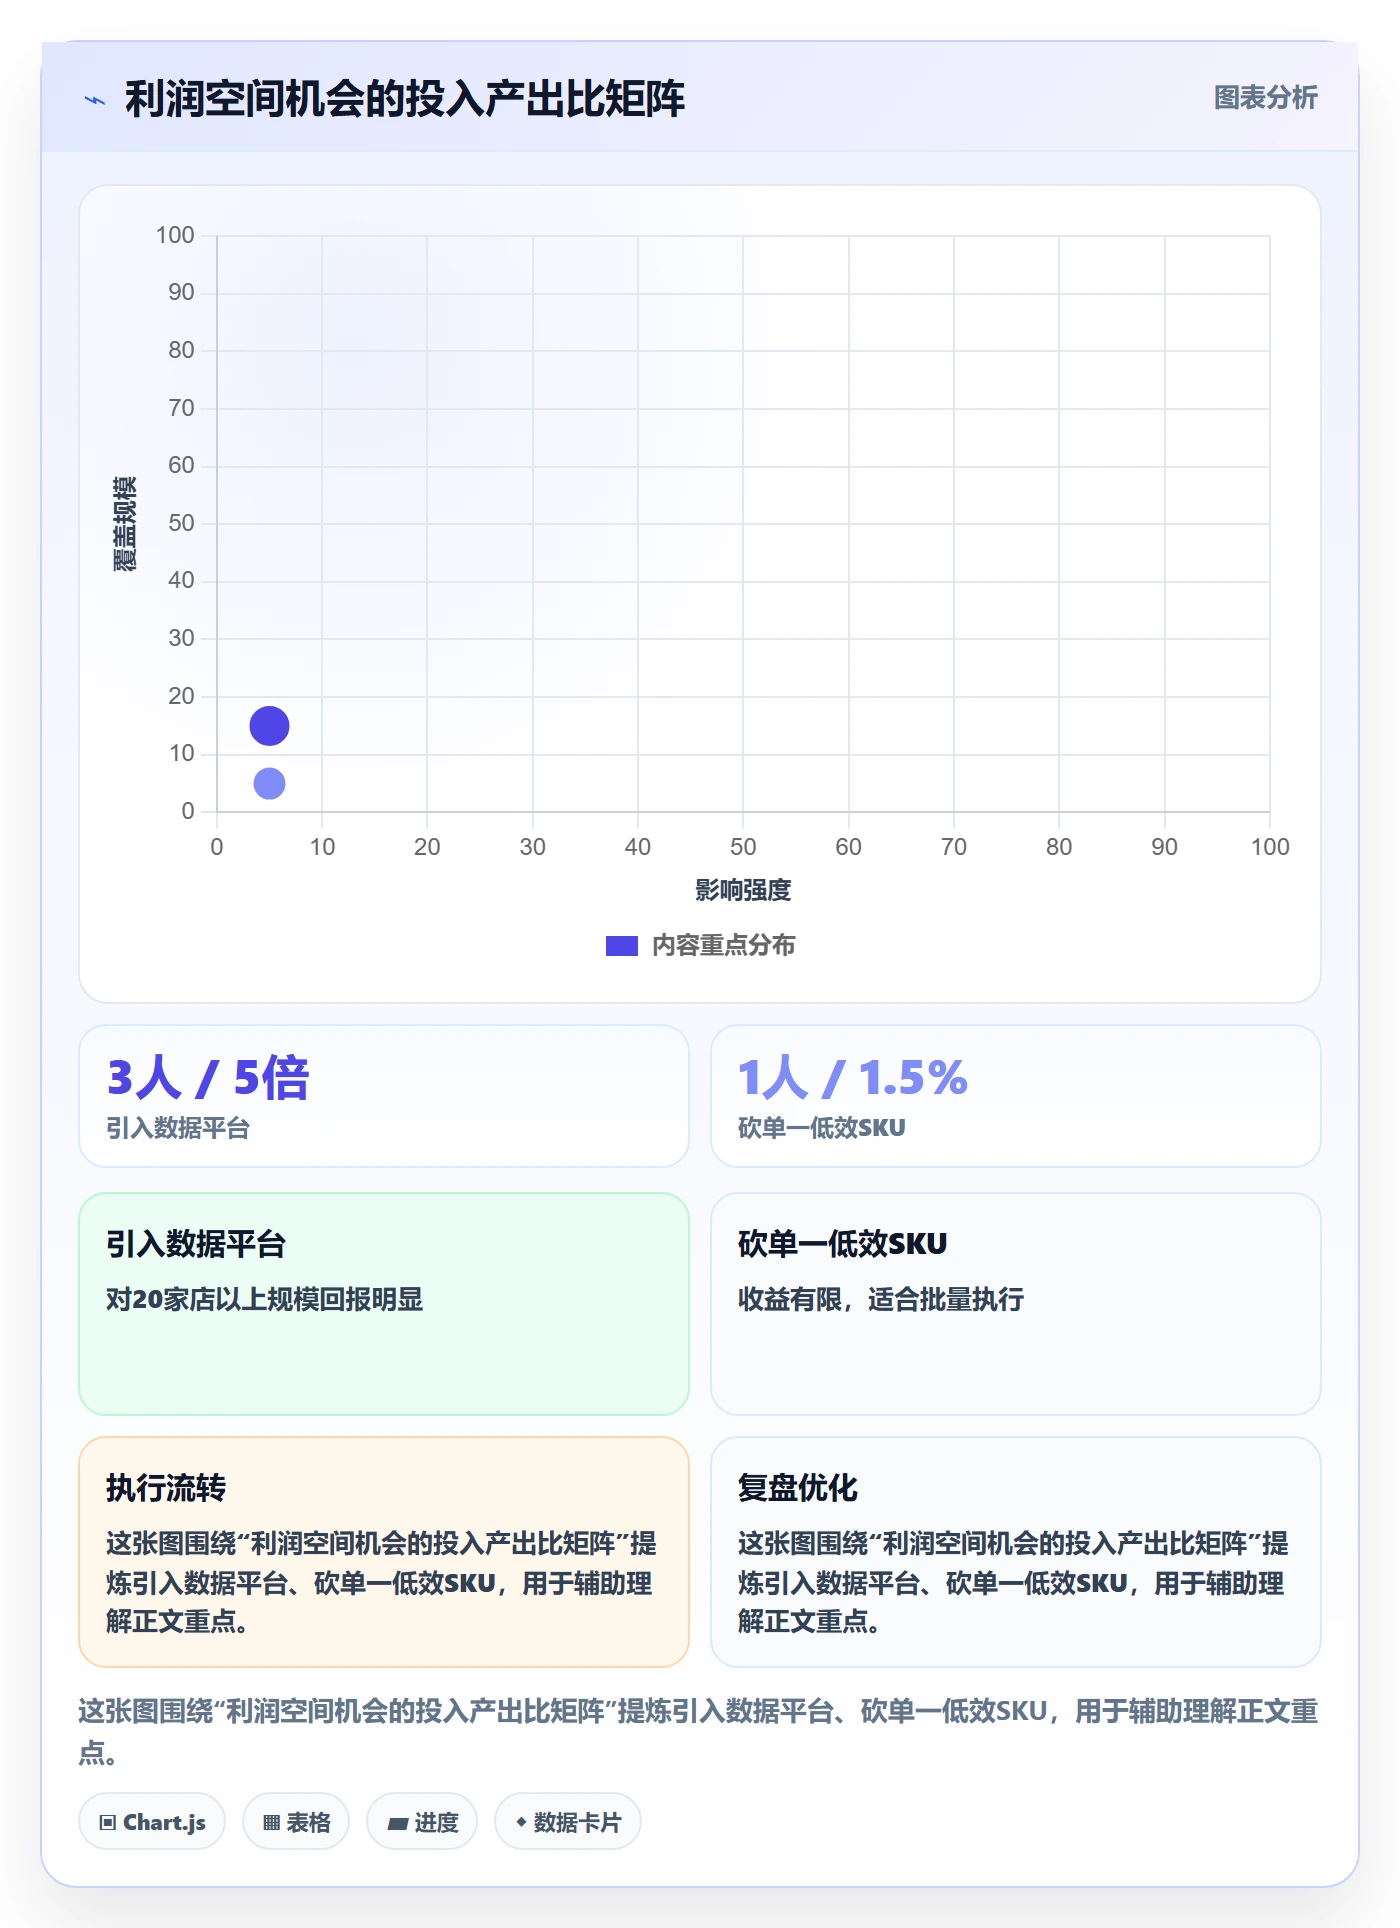The height and width of the screenshot is (1928, 1400).
Task: Click the 影响强度 x-axis title
Action: 743,890
